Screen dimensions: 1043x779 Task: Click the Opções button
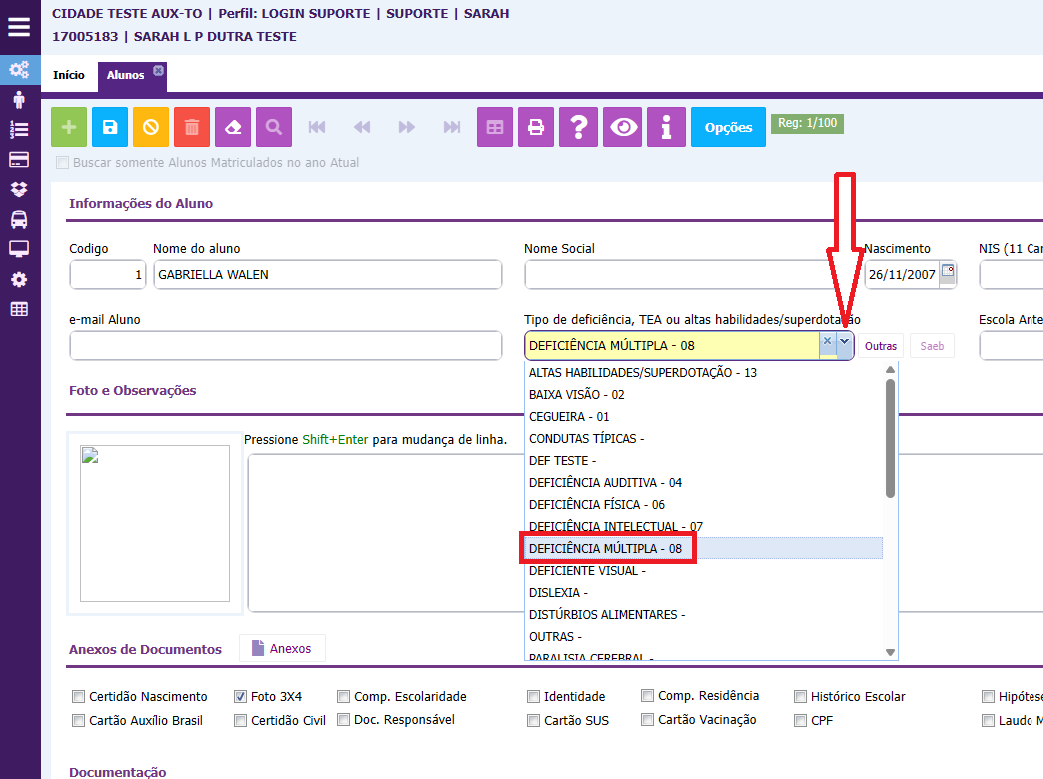(x=728, y=127)
